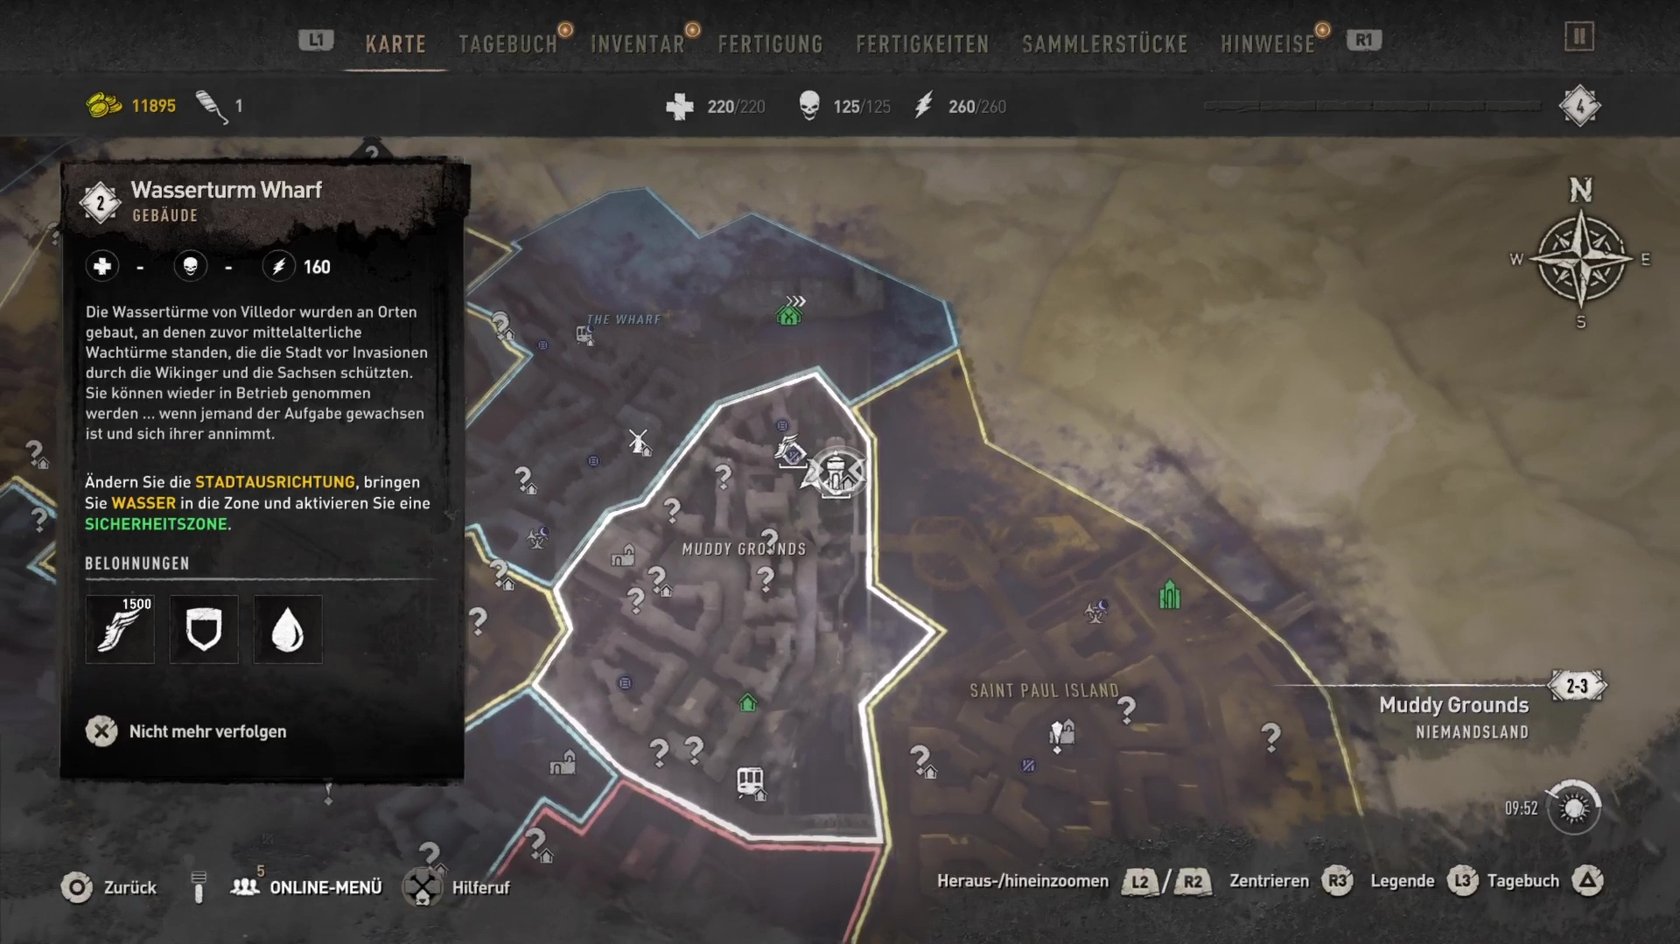Select the shield reward icon
This screenshot has width=1680, height=944.
coord(204,630)
